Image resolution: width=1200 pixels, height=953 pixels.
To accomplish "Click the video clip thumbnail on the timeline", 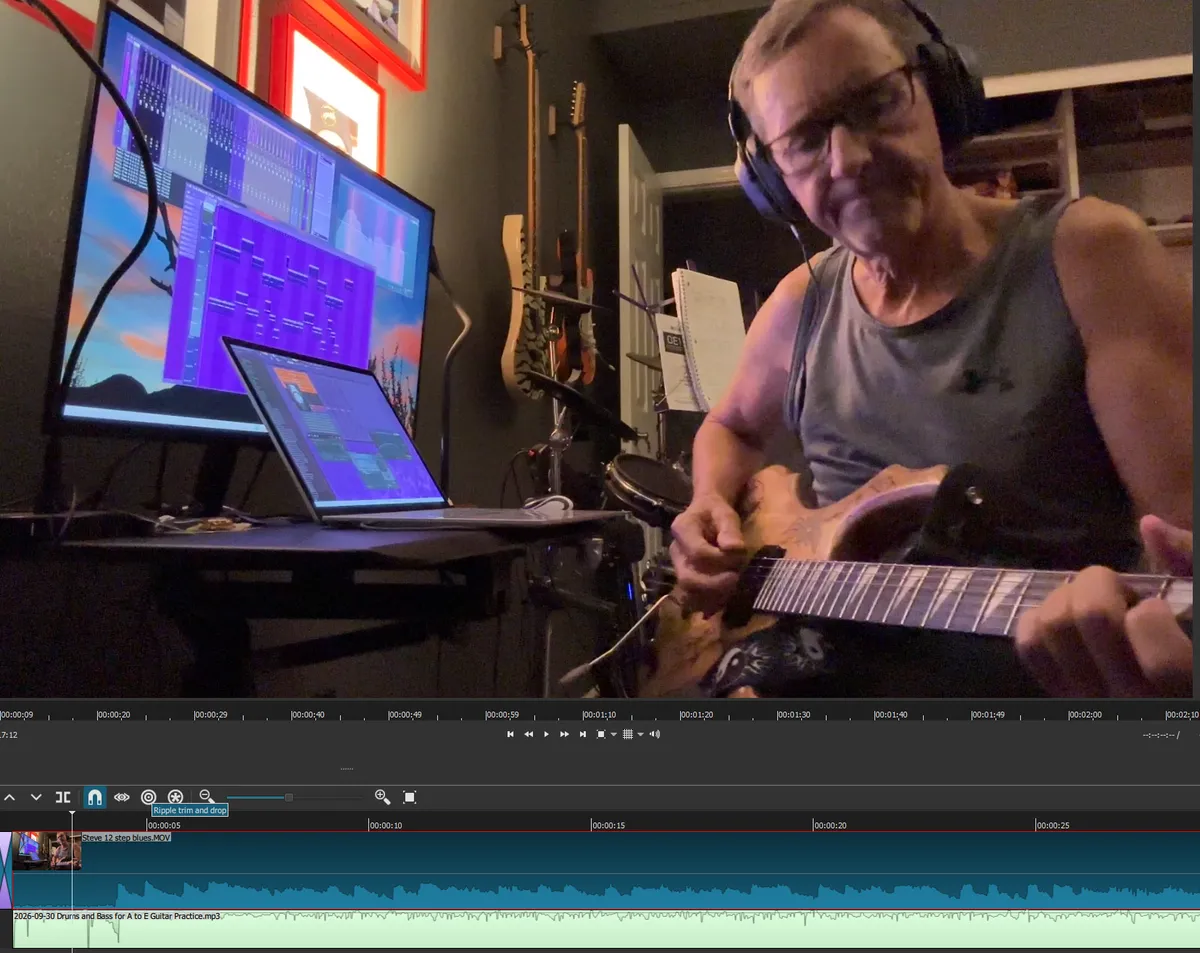I will 46,850.
